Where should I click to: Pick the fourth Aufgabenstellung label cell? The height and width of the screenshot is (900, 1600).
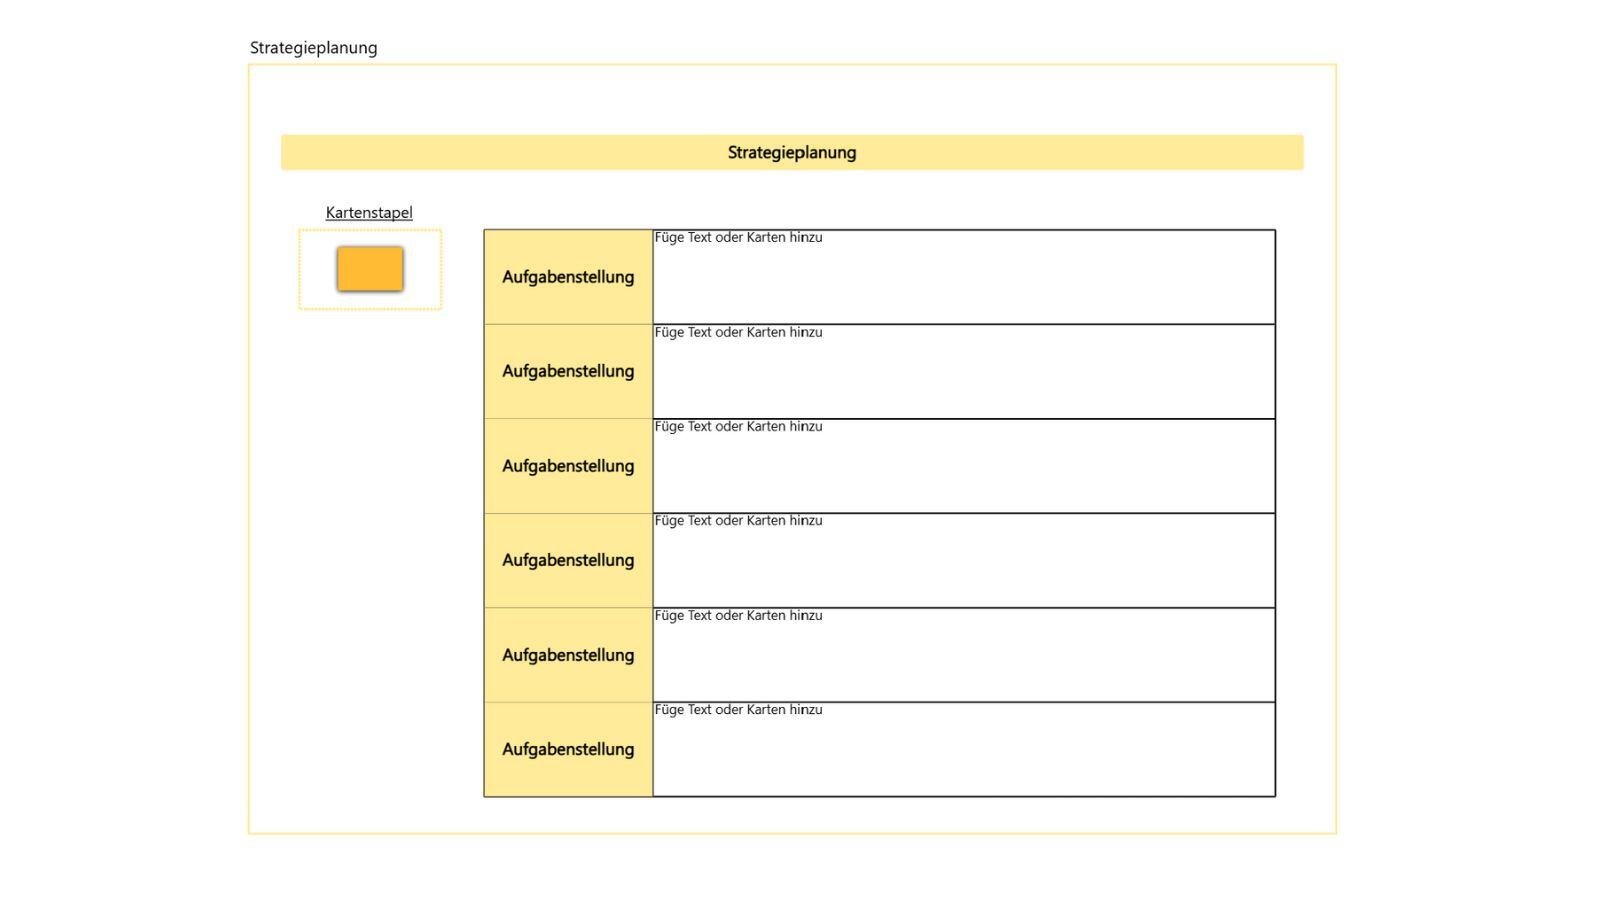coord(568,560)
